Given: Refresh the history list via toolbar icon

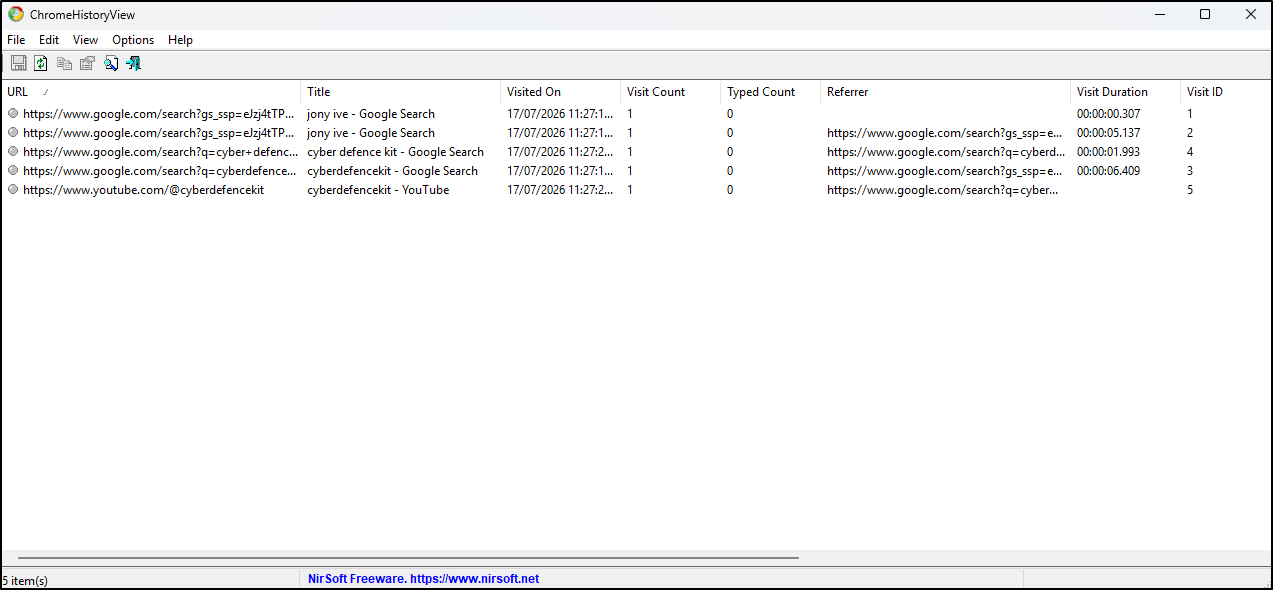Looking at the screenshot, I should point(41,64).
